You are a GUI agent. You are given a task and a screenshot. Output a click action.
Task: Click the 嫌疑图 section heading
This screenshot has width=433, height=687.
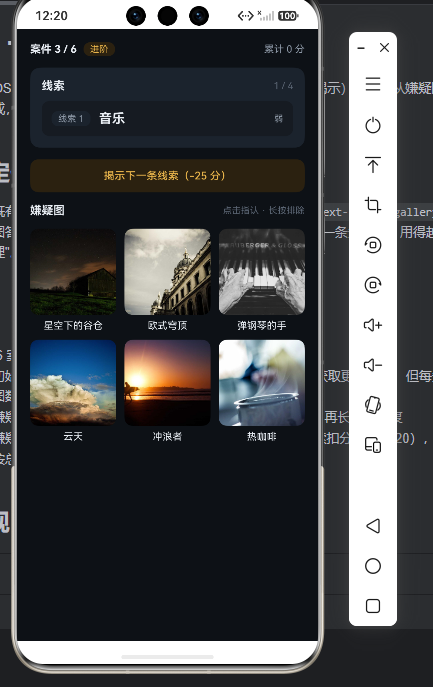[47, 210]
